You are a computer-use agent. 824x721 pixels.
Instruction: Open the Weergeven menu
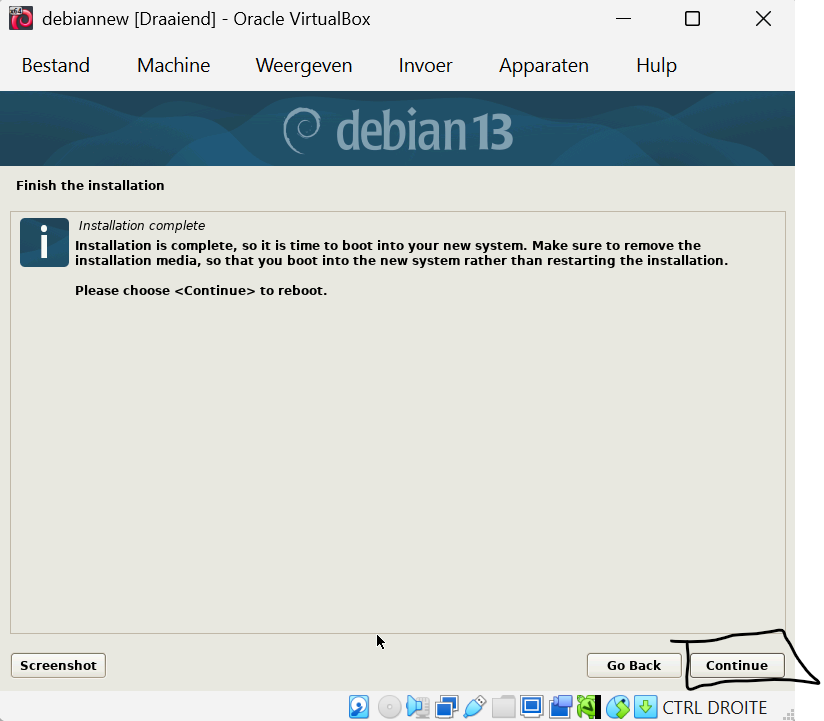point(304,66)
